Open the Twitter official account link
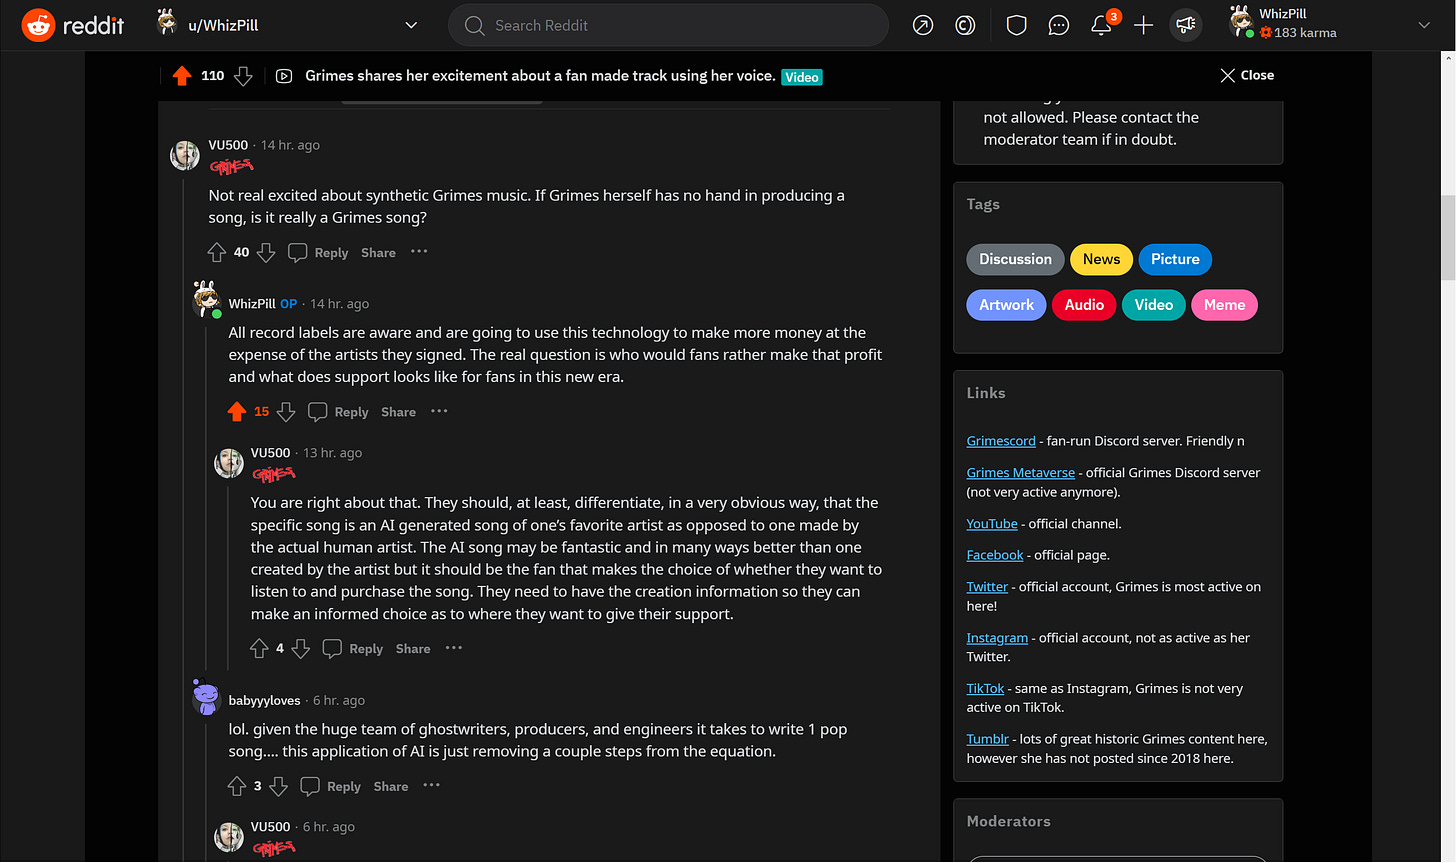1456x863 pixels. click(987, 587)
